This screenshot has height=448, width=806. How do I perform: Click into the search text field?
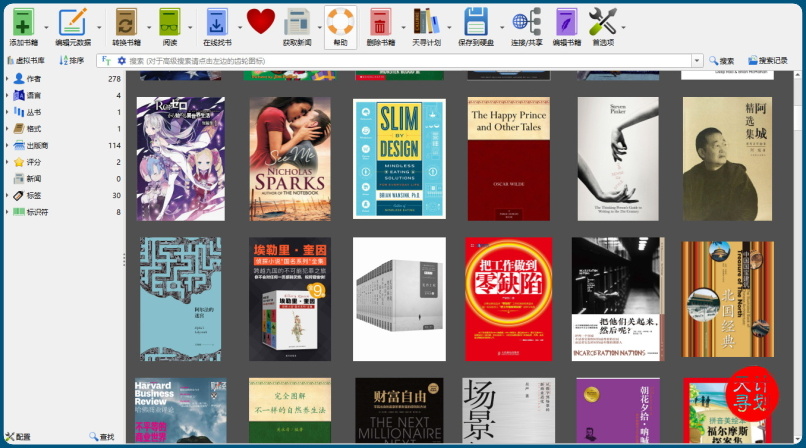400,61
